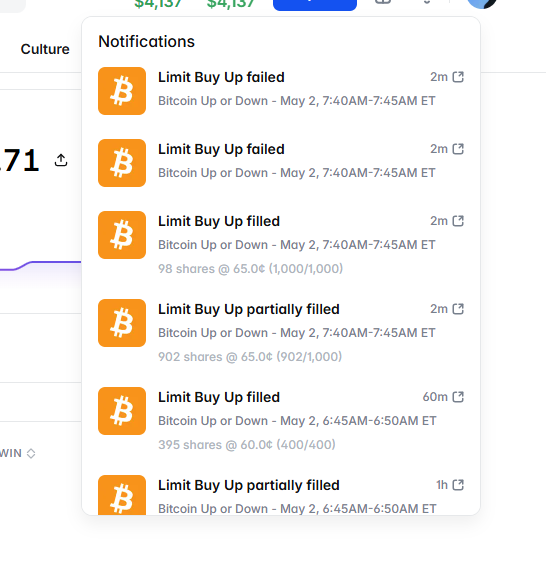Open external link for 60m filled order

pos(458,397)
